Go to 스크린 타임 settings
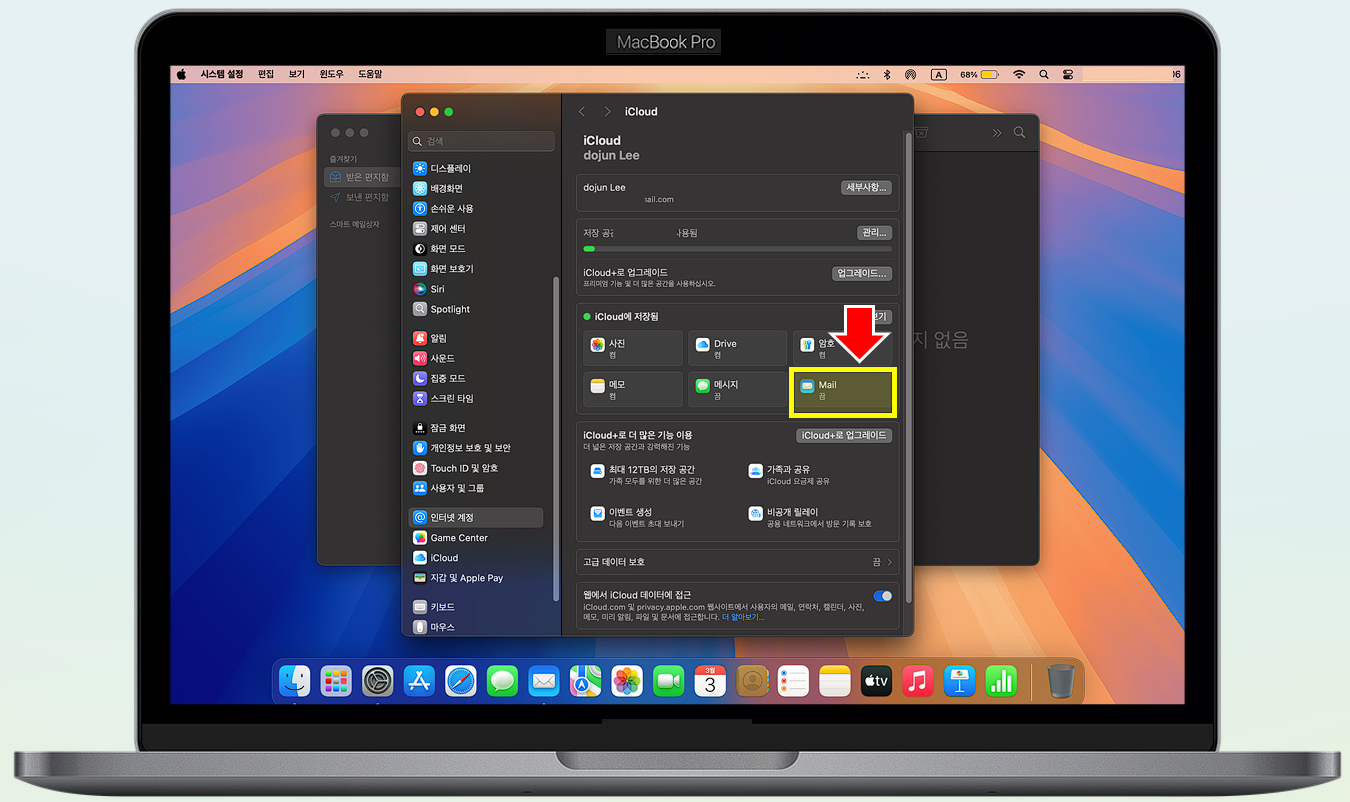1350x802 pixels. 444,398
